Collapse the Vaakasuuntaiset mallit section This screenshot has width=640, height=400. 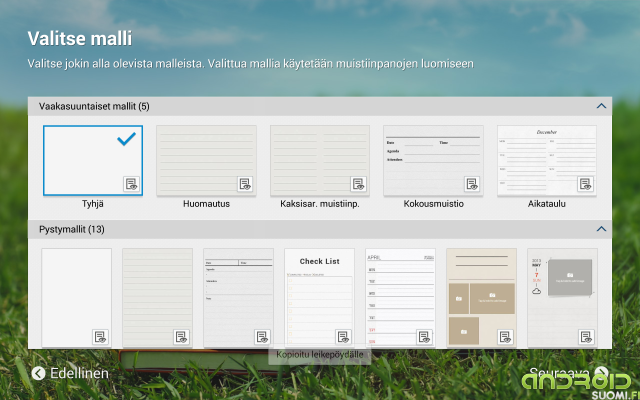(x=601, y=106)
